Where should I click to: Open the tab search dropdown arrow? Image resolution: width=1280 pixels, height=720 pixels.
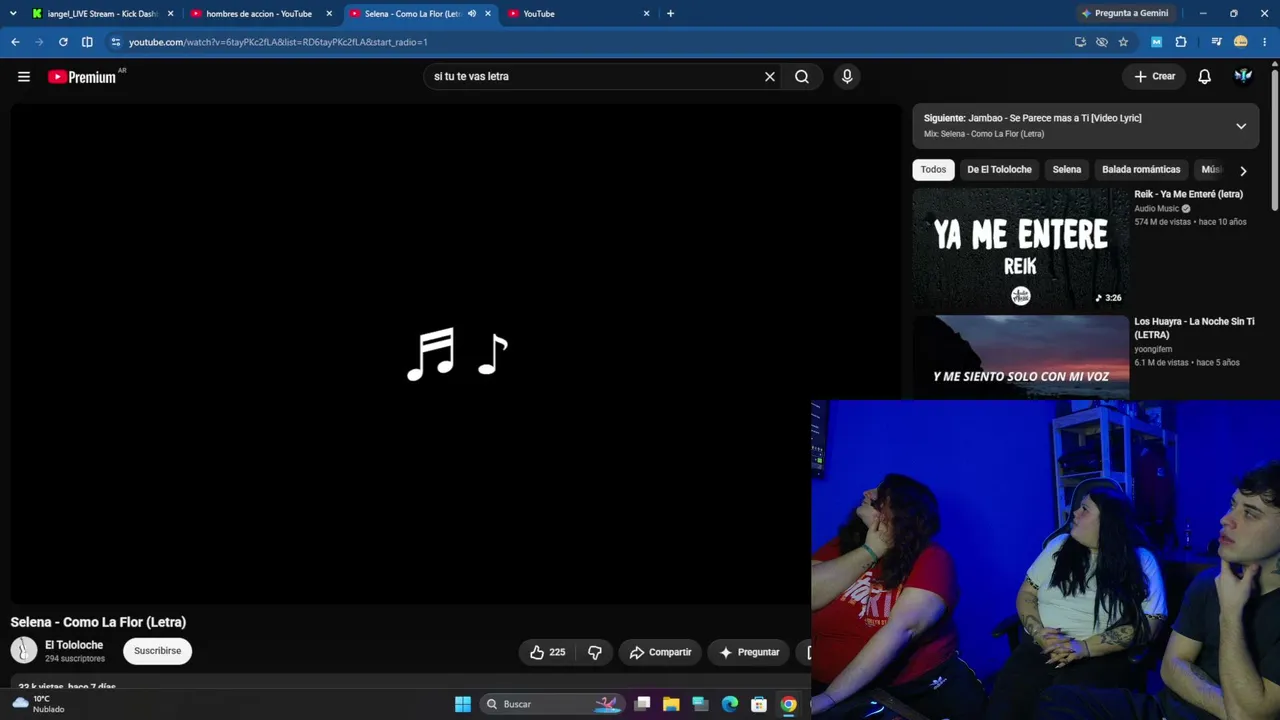tap(13, 14)
